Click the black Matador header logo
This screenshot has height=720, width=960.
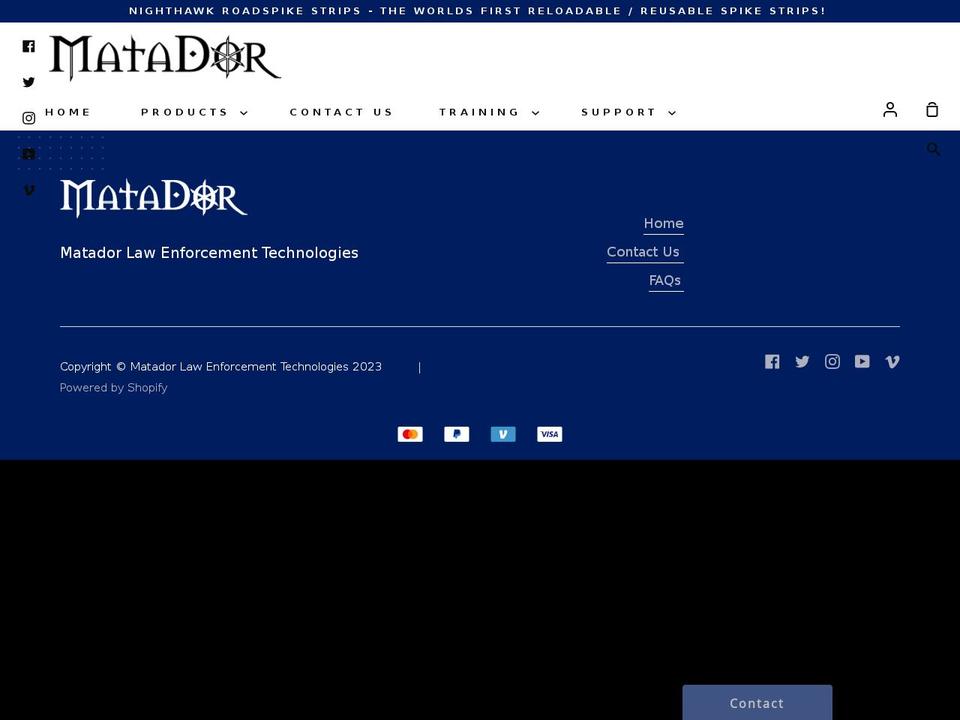pos(165,58)
